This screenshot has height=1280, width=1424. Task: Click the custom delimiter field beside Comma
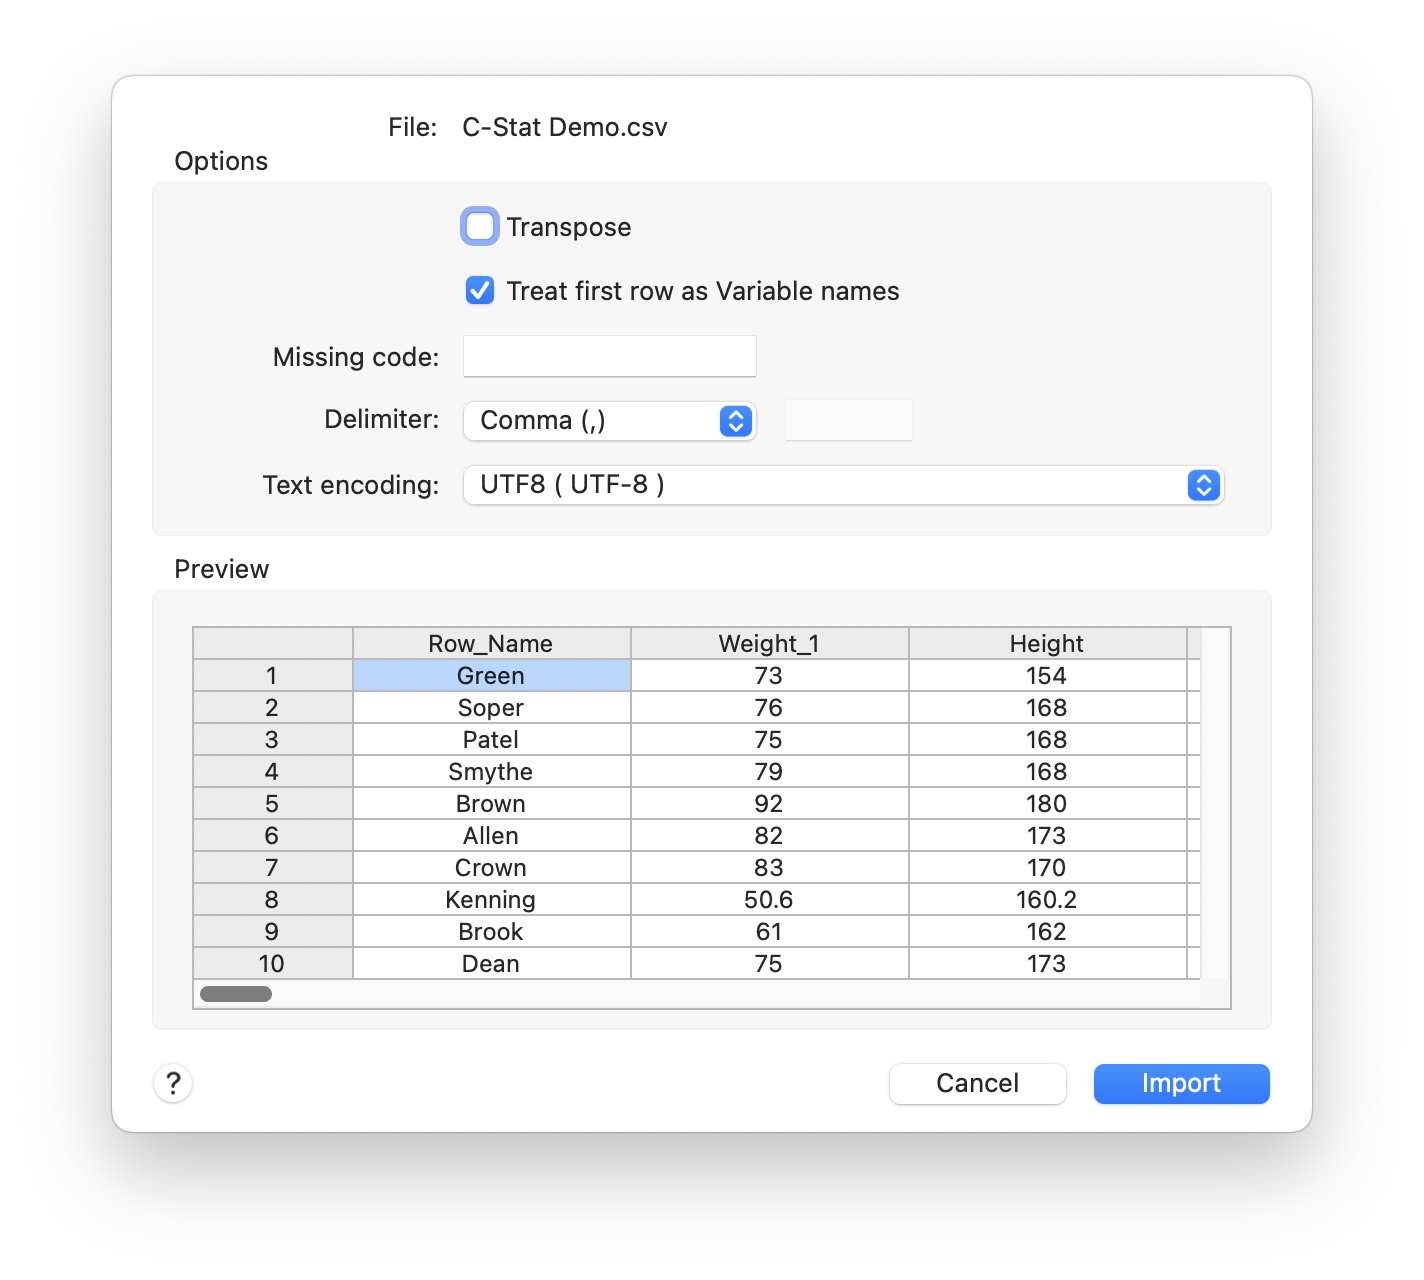point(848,421)
